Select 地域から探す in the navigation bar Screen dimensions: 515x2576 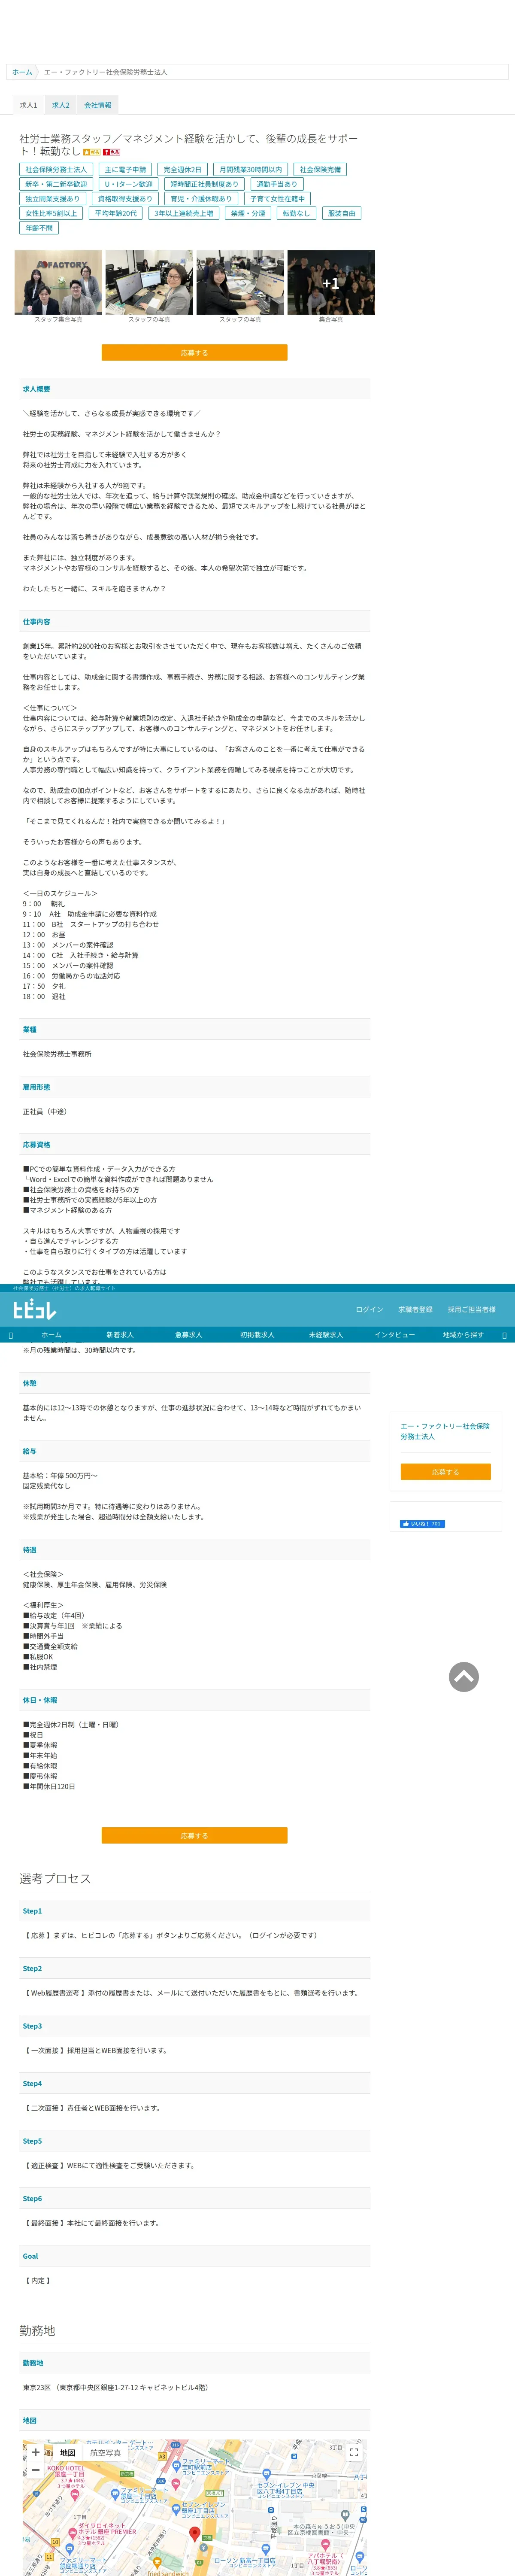coord(463,1335)
